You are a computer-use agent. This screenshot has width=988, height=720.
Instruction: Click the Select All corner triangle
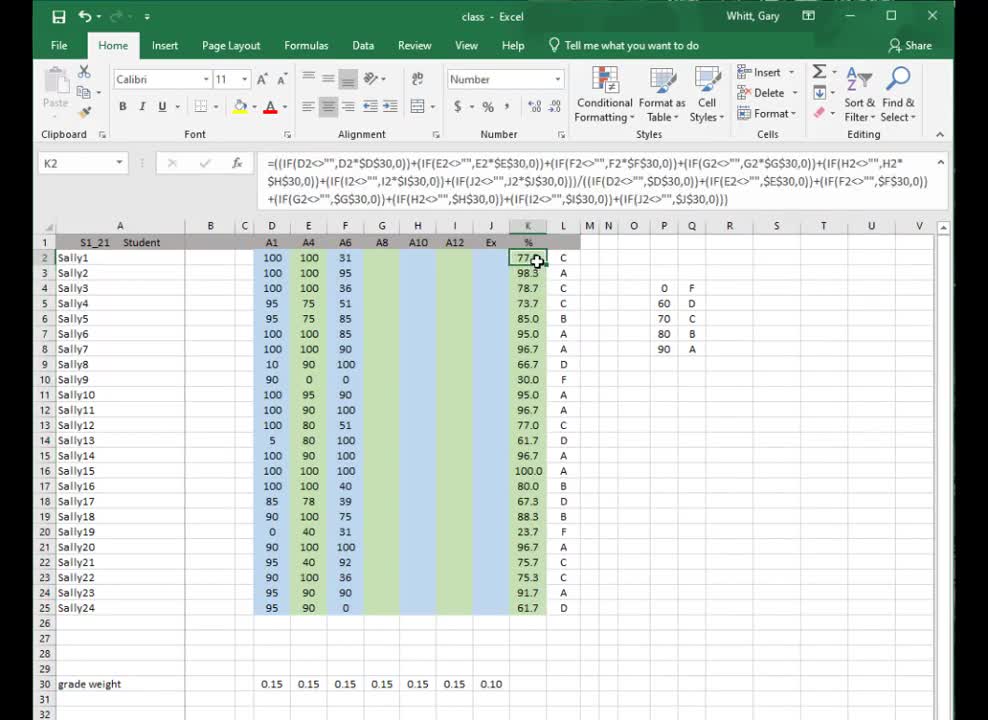(49, 227)
